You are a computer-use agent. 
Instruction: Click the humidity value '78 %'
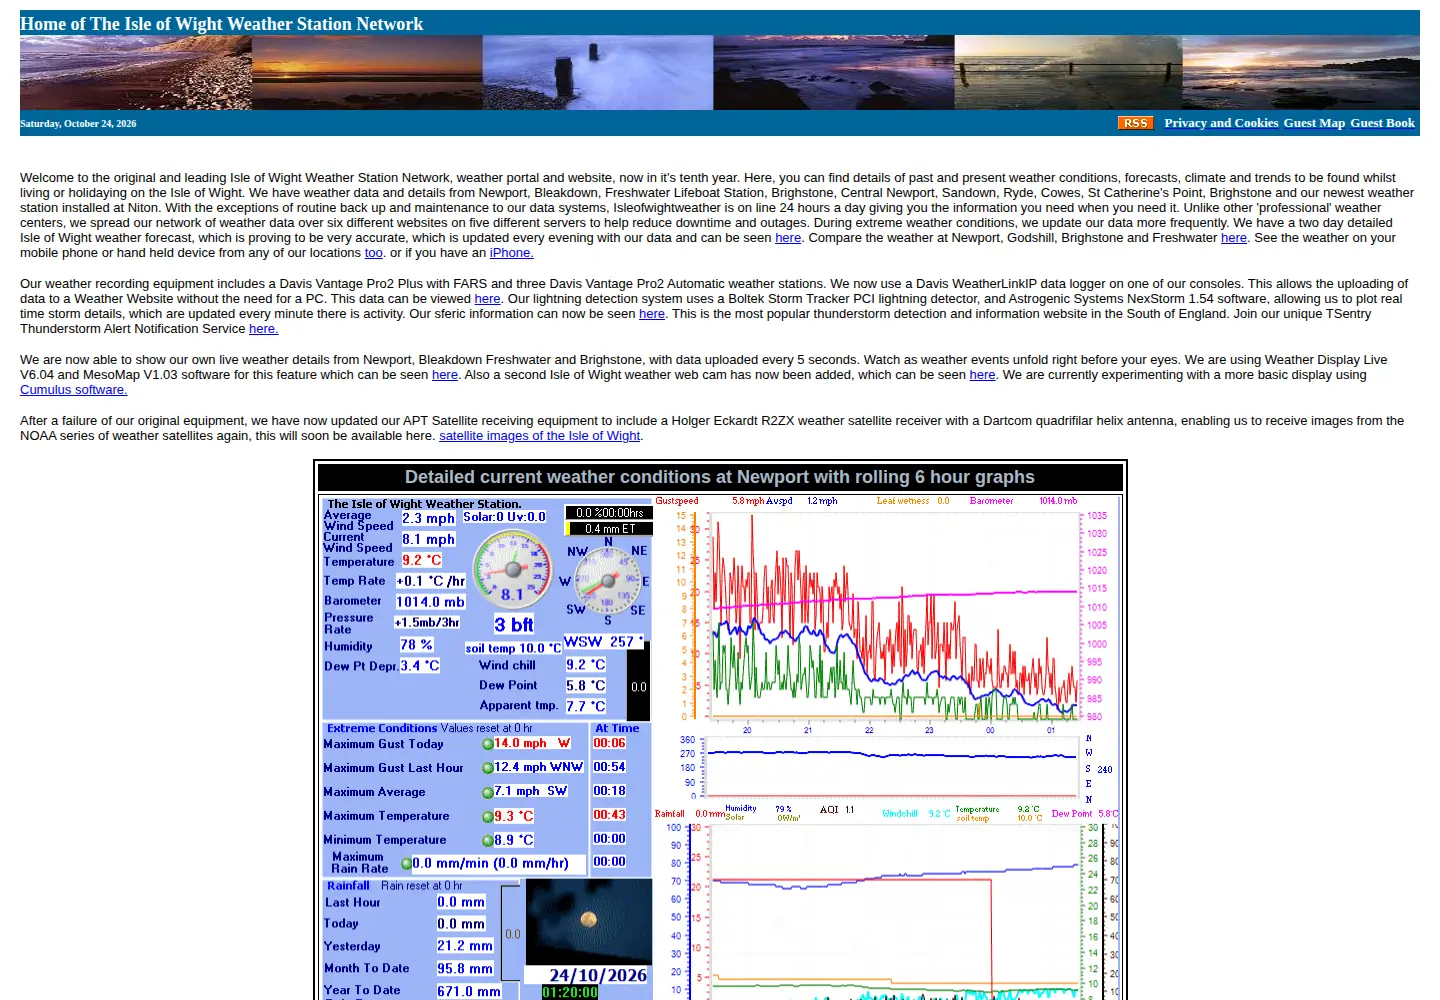pos(416,645)
